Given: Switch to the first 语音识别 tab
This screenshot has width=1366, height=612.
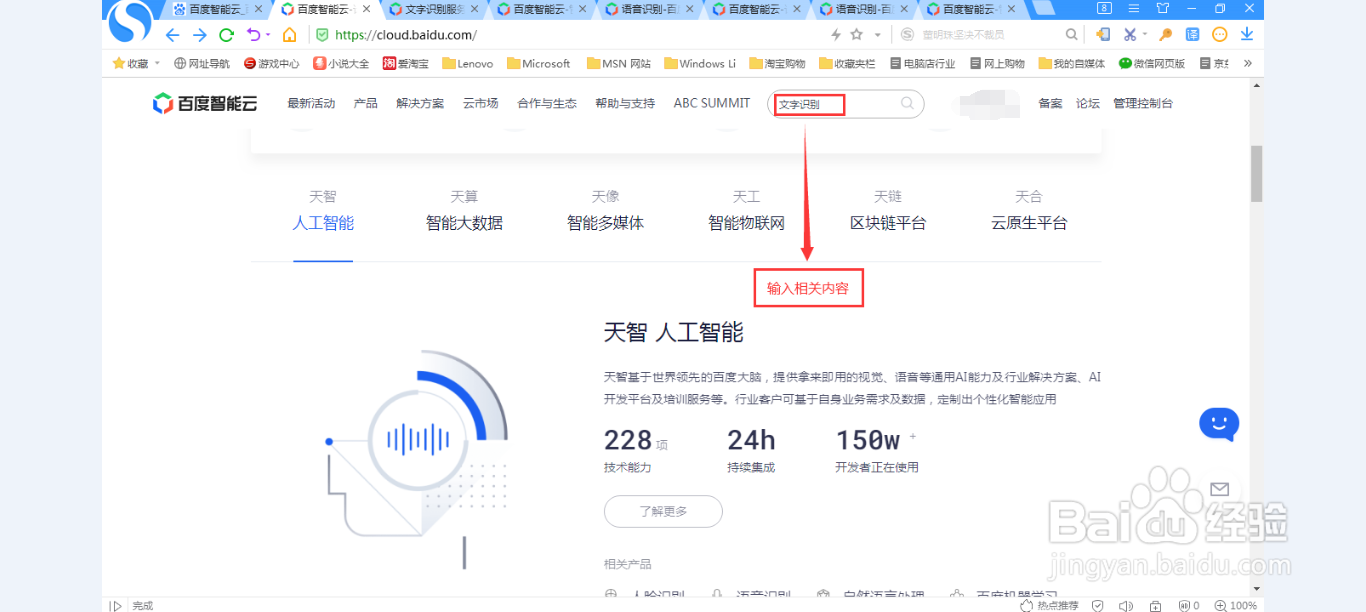Looking at the screenshot, I should point(650,9).
